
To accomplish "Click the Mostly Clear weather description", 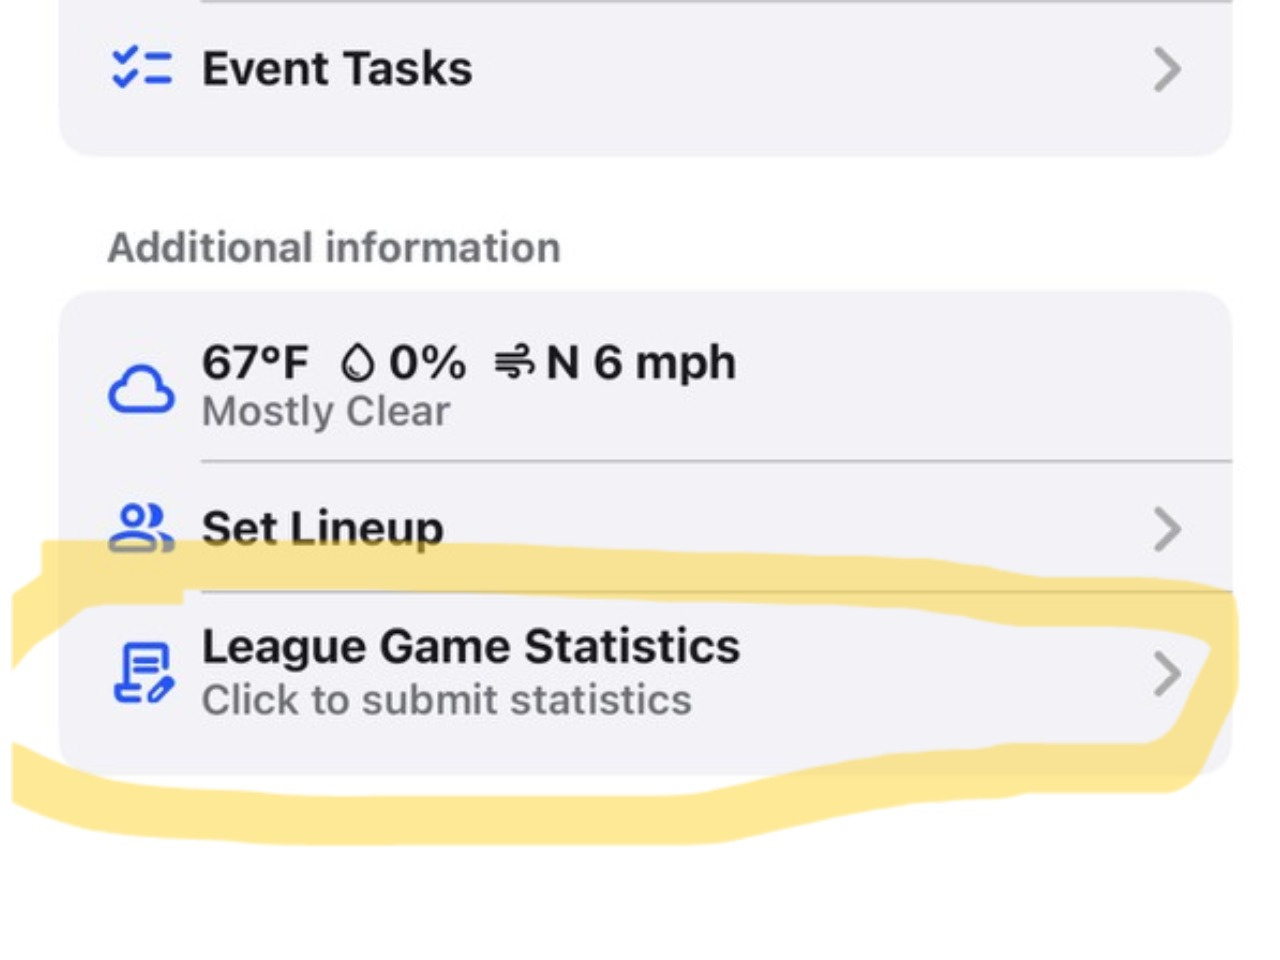I will click(326, 411).
